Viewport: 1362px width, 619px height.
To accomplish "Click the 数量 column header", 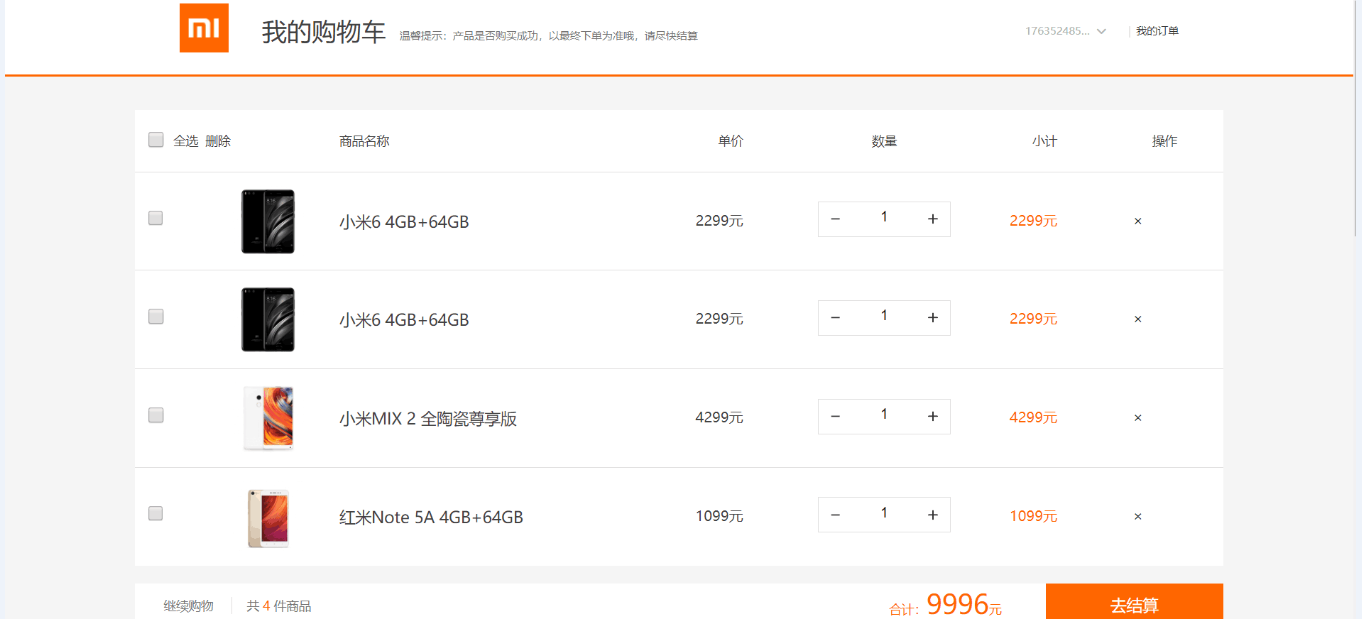I will coord(884,141).
